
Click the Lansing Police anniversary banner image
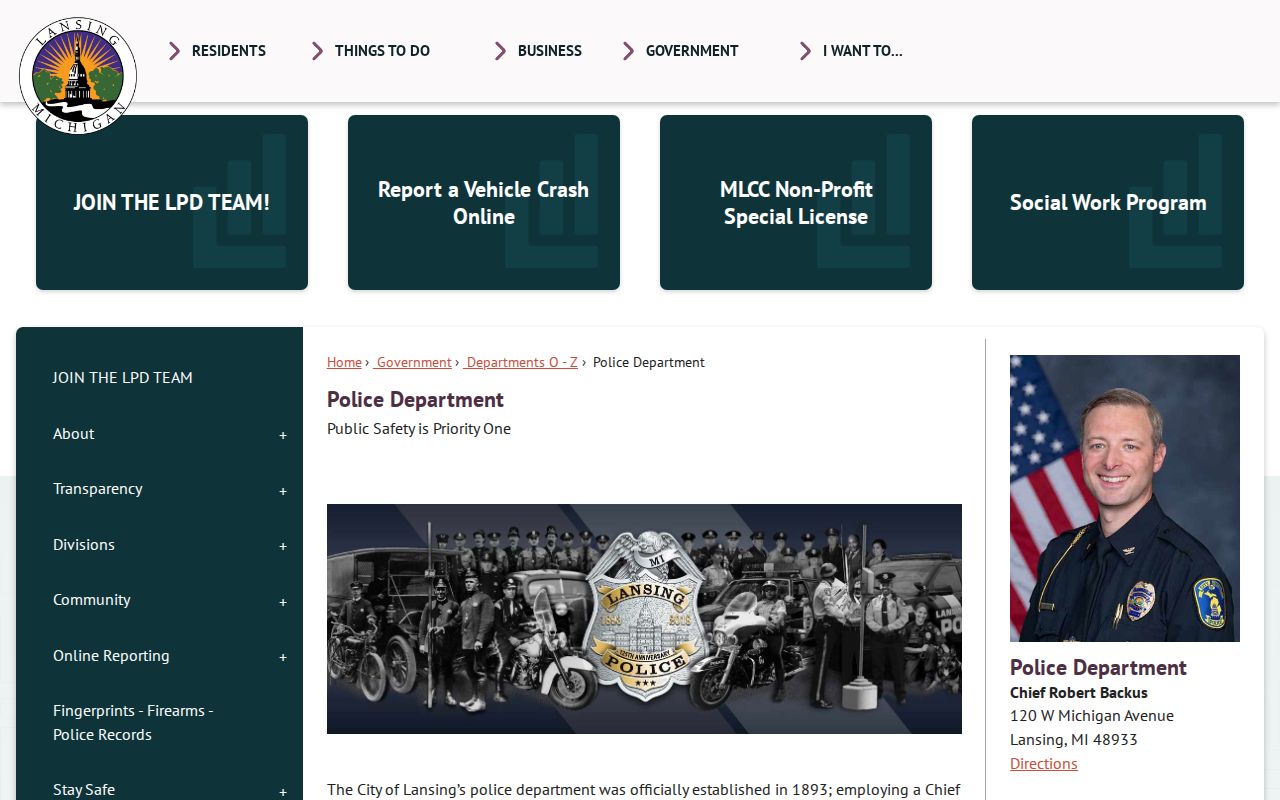click(644, 619)
